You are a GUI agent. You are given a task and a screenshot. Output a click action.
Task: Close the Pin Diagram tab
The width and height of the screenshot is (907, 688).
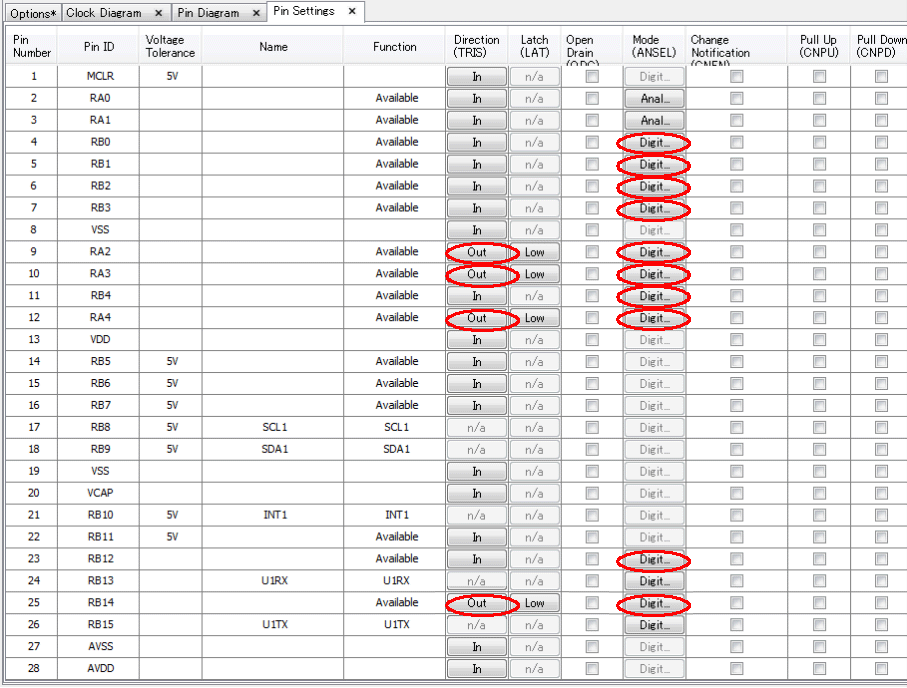tap(256, 14)
